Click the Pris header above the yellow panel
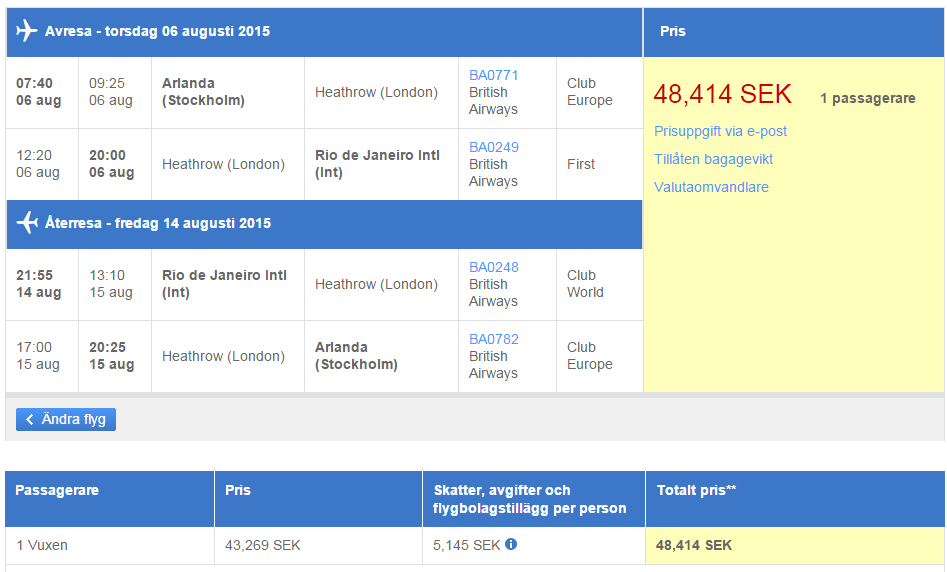This screenshot has width=947, height=572. [x=673, y=31]
